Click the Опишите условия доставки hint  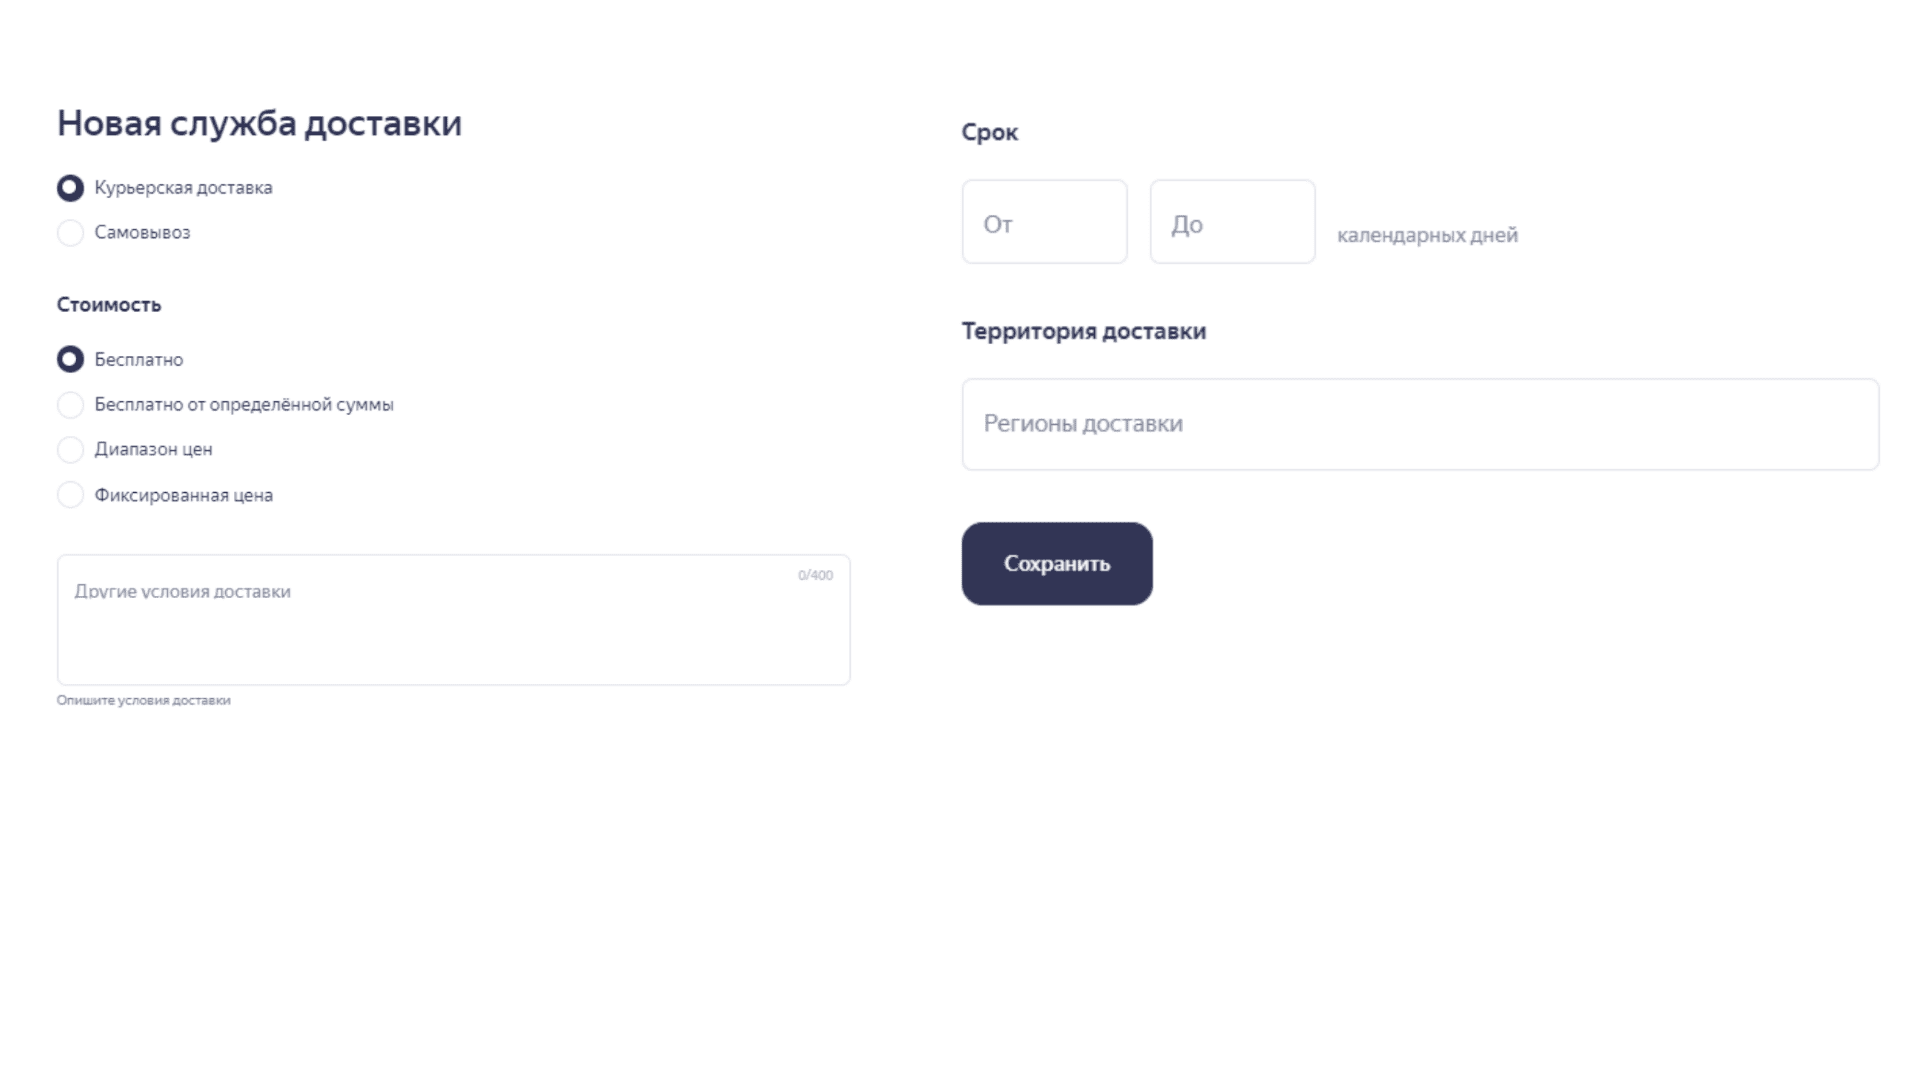(144, 700)
